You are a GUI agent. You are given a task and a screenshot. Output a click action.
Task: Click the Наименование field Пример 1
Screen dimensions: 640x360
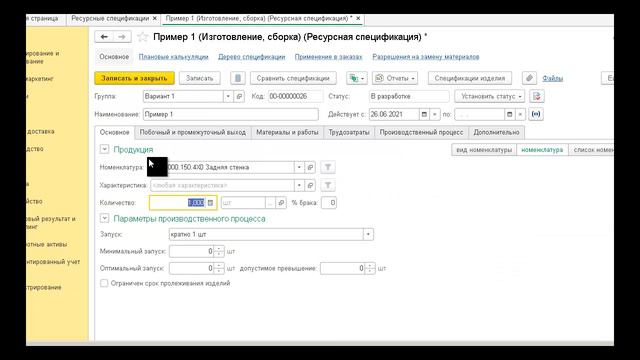231,114
